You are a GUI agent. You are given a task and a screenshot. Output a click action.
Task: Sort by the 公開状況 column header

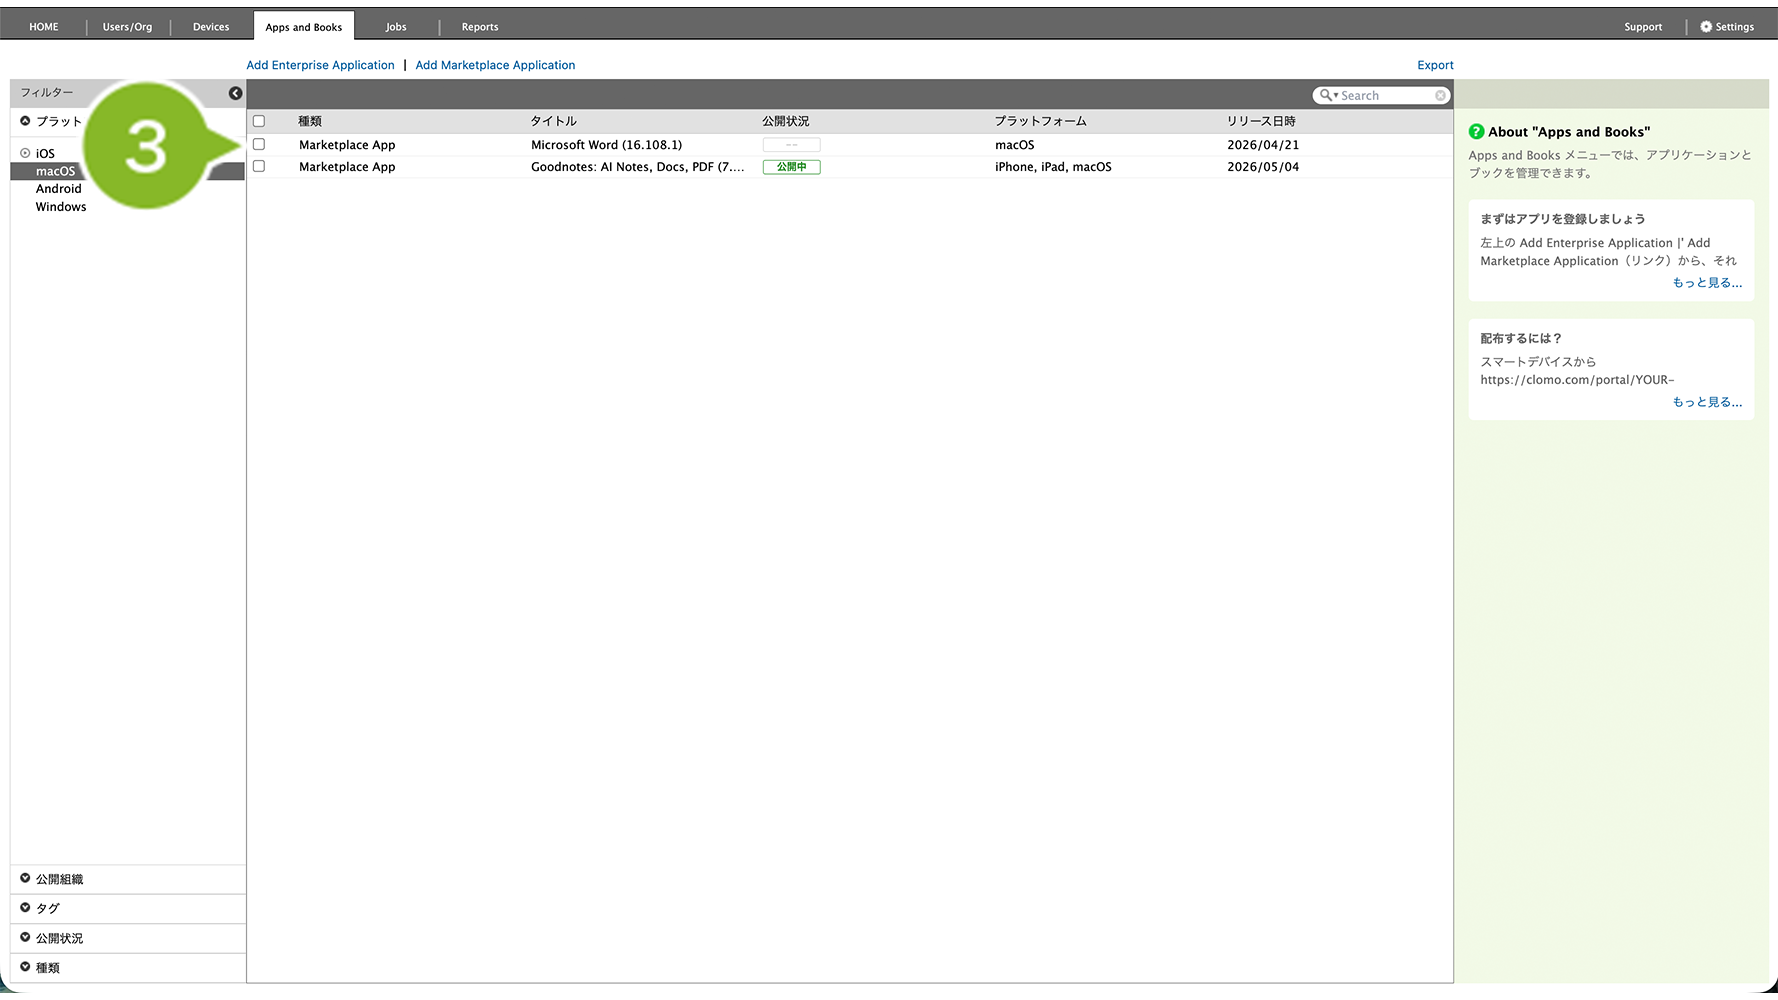[x=785, y=121]
